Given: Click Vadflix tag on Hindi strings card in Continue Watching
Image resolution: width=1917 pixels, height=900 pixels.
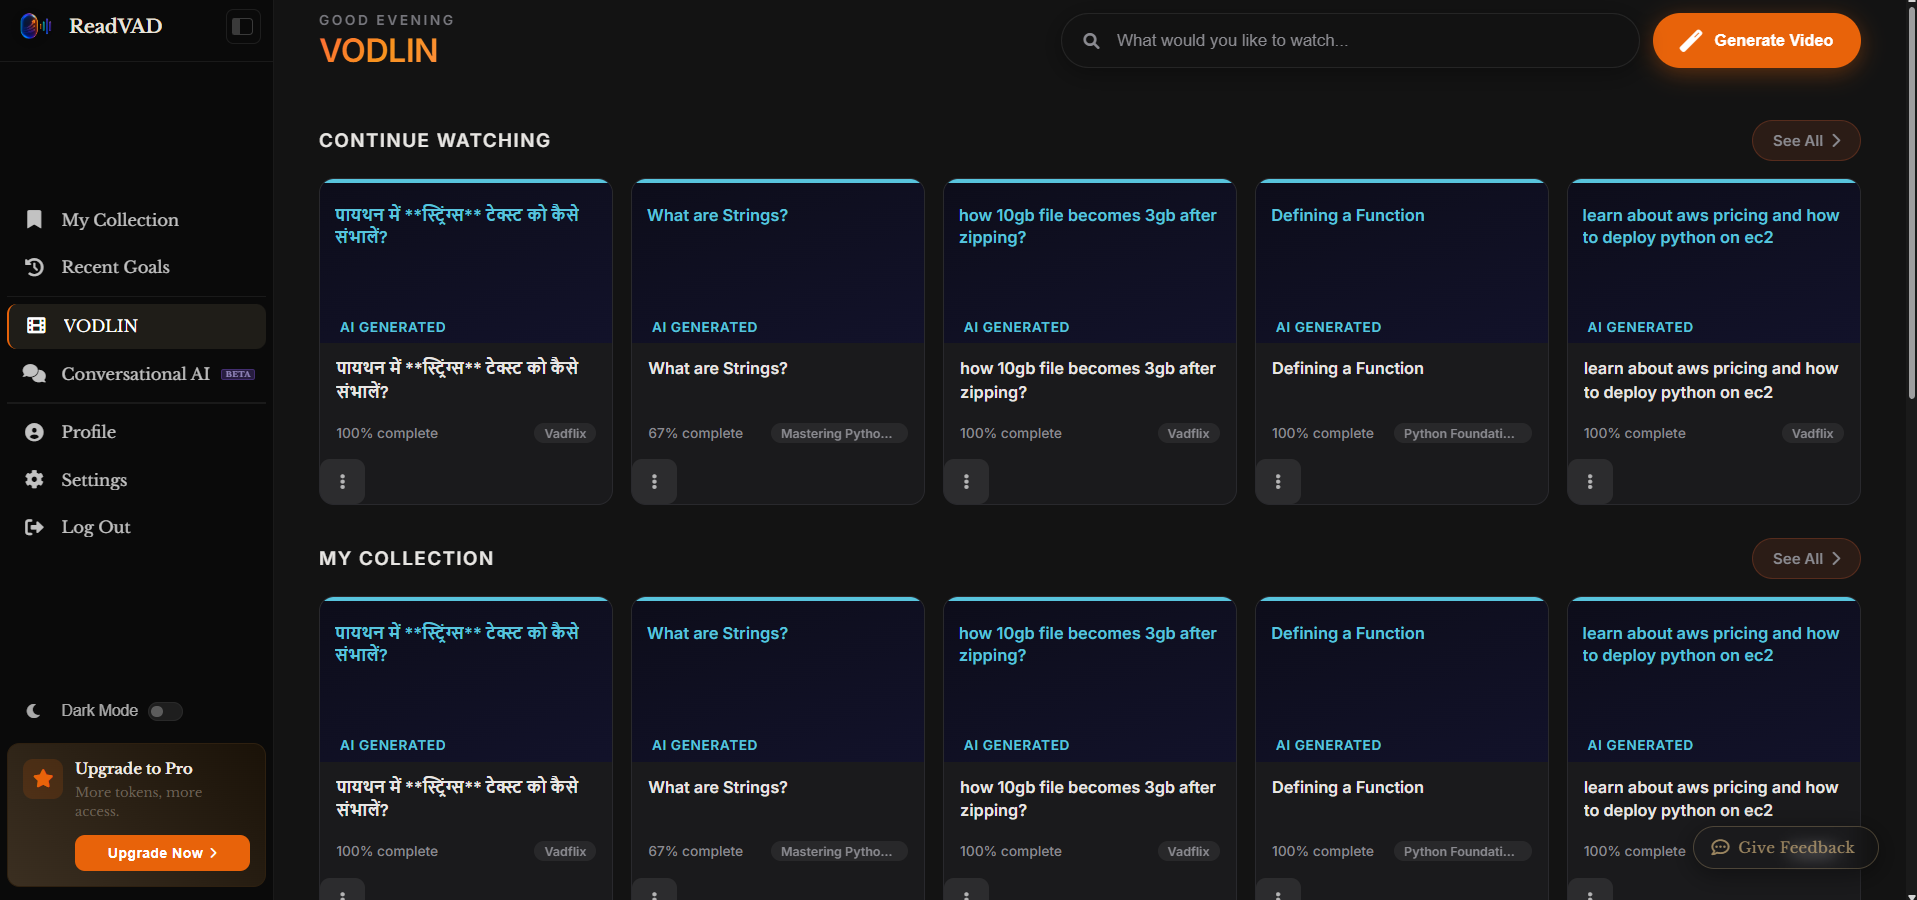Looking at the screenshot, I should tap(565, 433).
